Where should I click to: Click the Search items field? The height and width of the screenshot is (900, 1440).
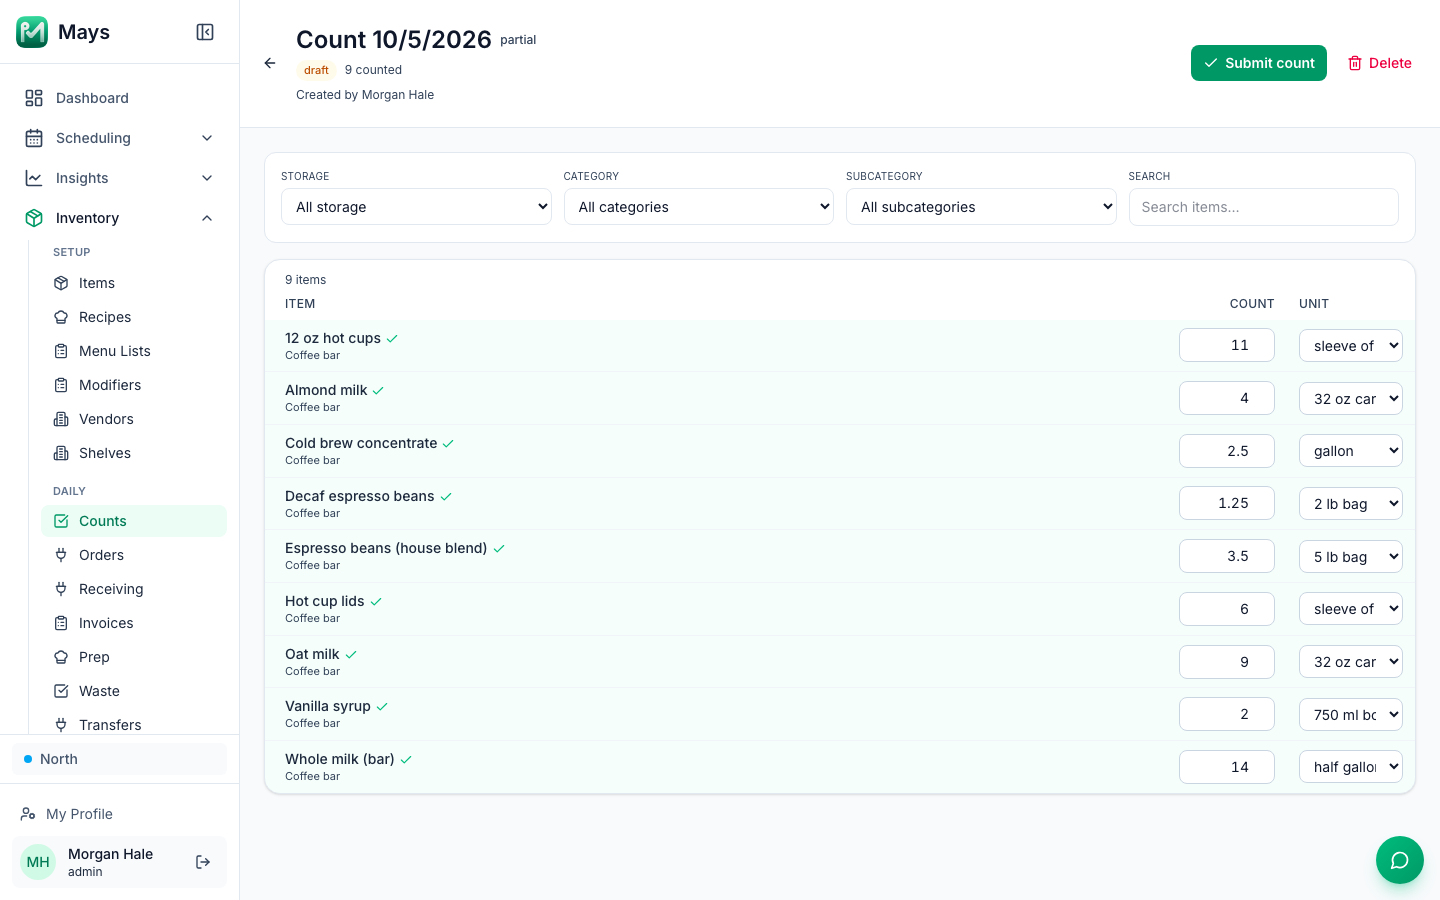click(x=1263, y=207)
